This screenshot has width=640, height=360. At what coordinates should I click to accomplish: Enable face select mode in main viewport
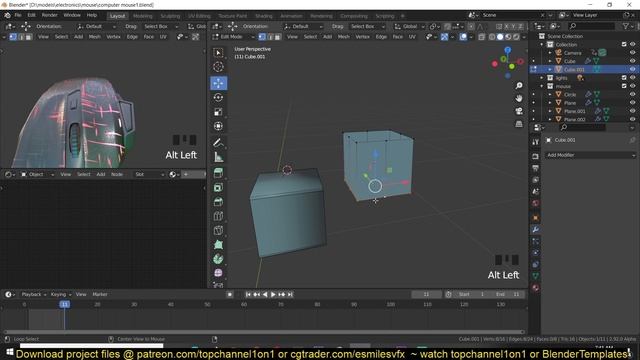(x=278, y=37)
